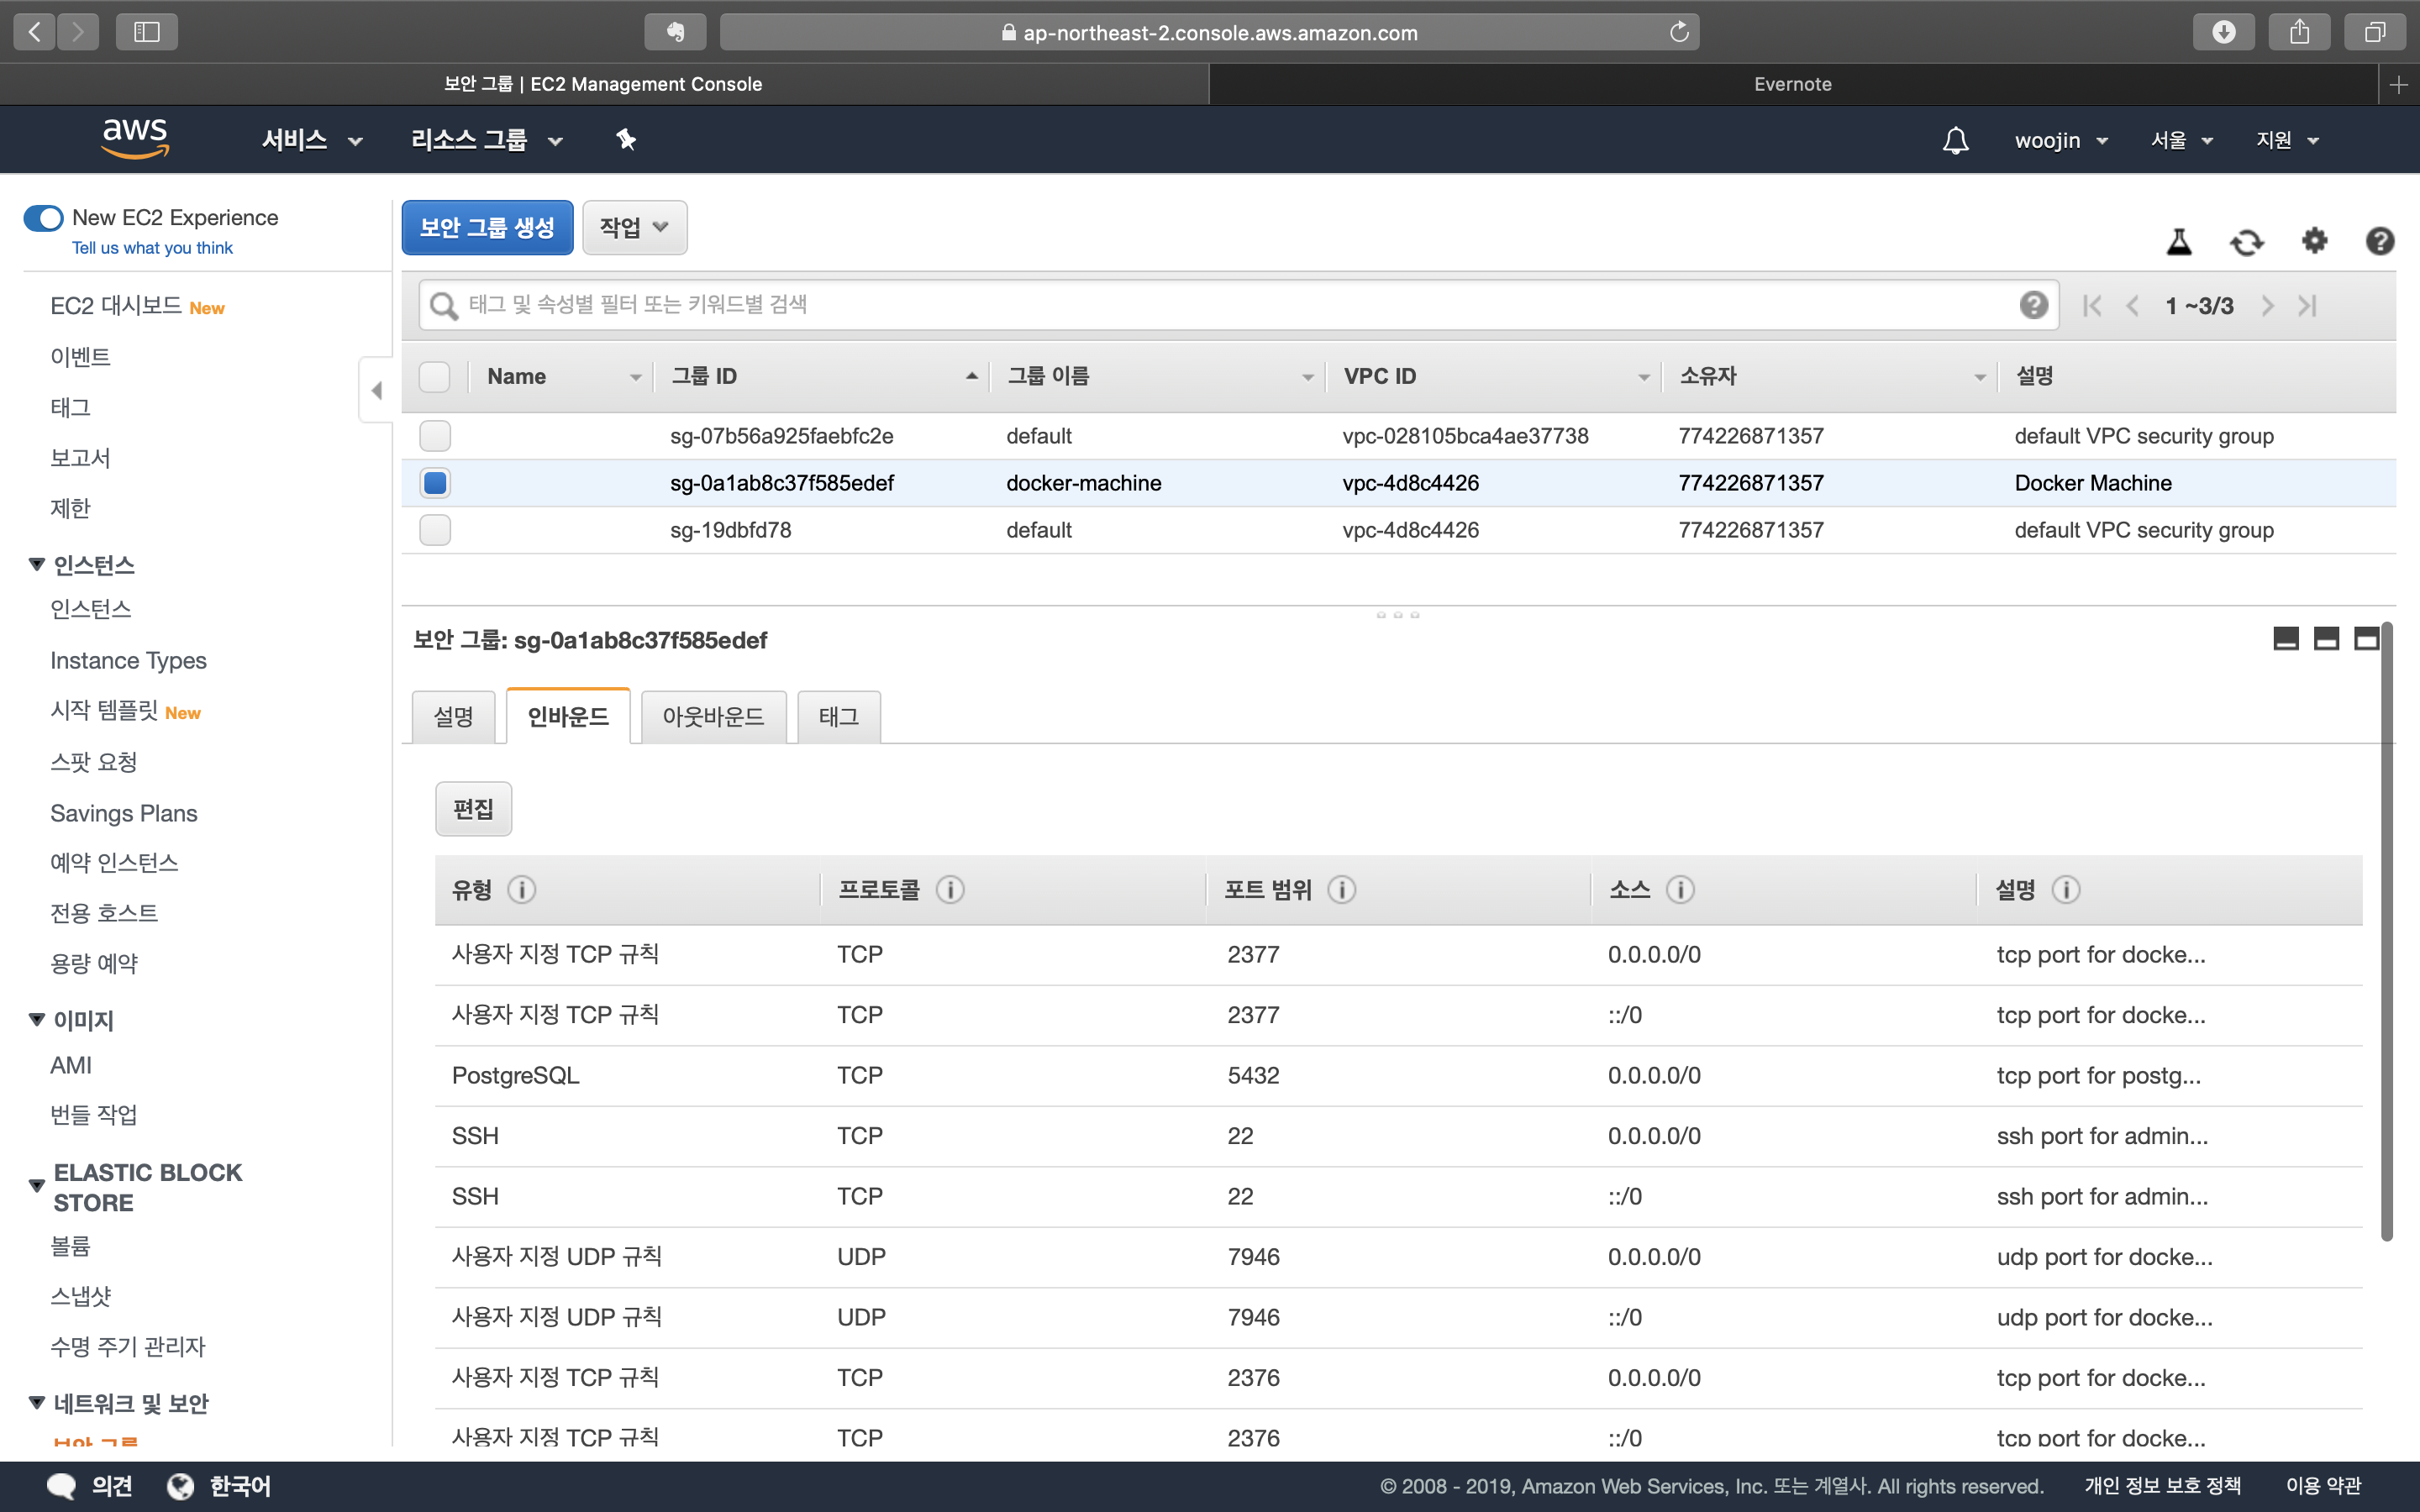
Task: Switch to the 태그 details tab
Action: 838,717
